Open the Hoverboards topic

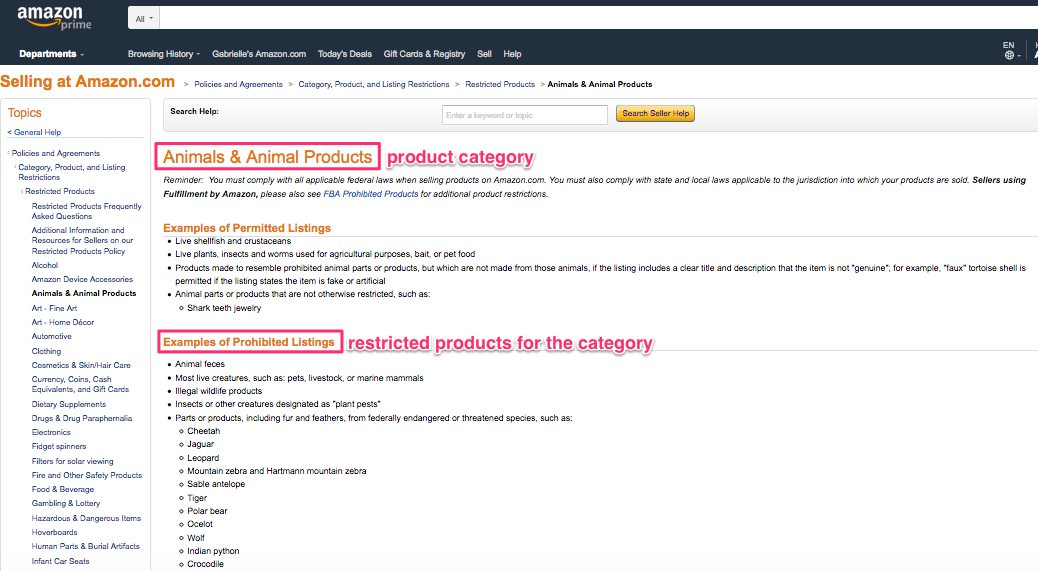(54, 533)
